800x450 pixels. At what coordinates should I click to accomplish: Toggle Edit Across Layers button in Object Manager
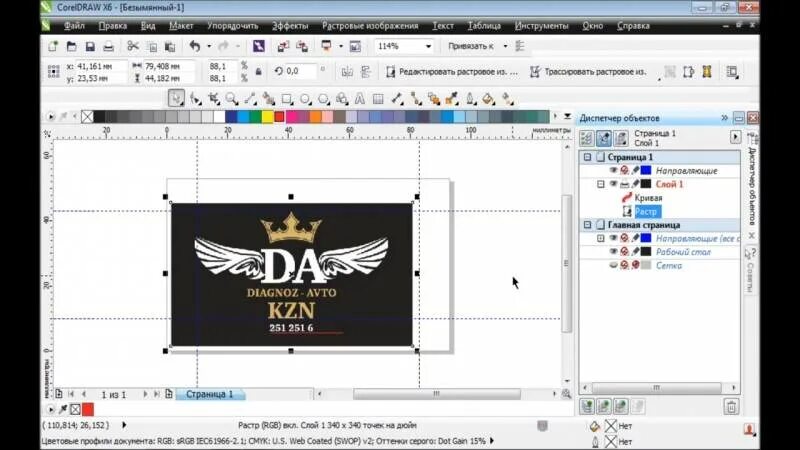(x=604, y=138)
